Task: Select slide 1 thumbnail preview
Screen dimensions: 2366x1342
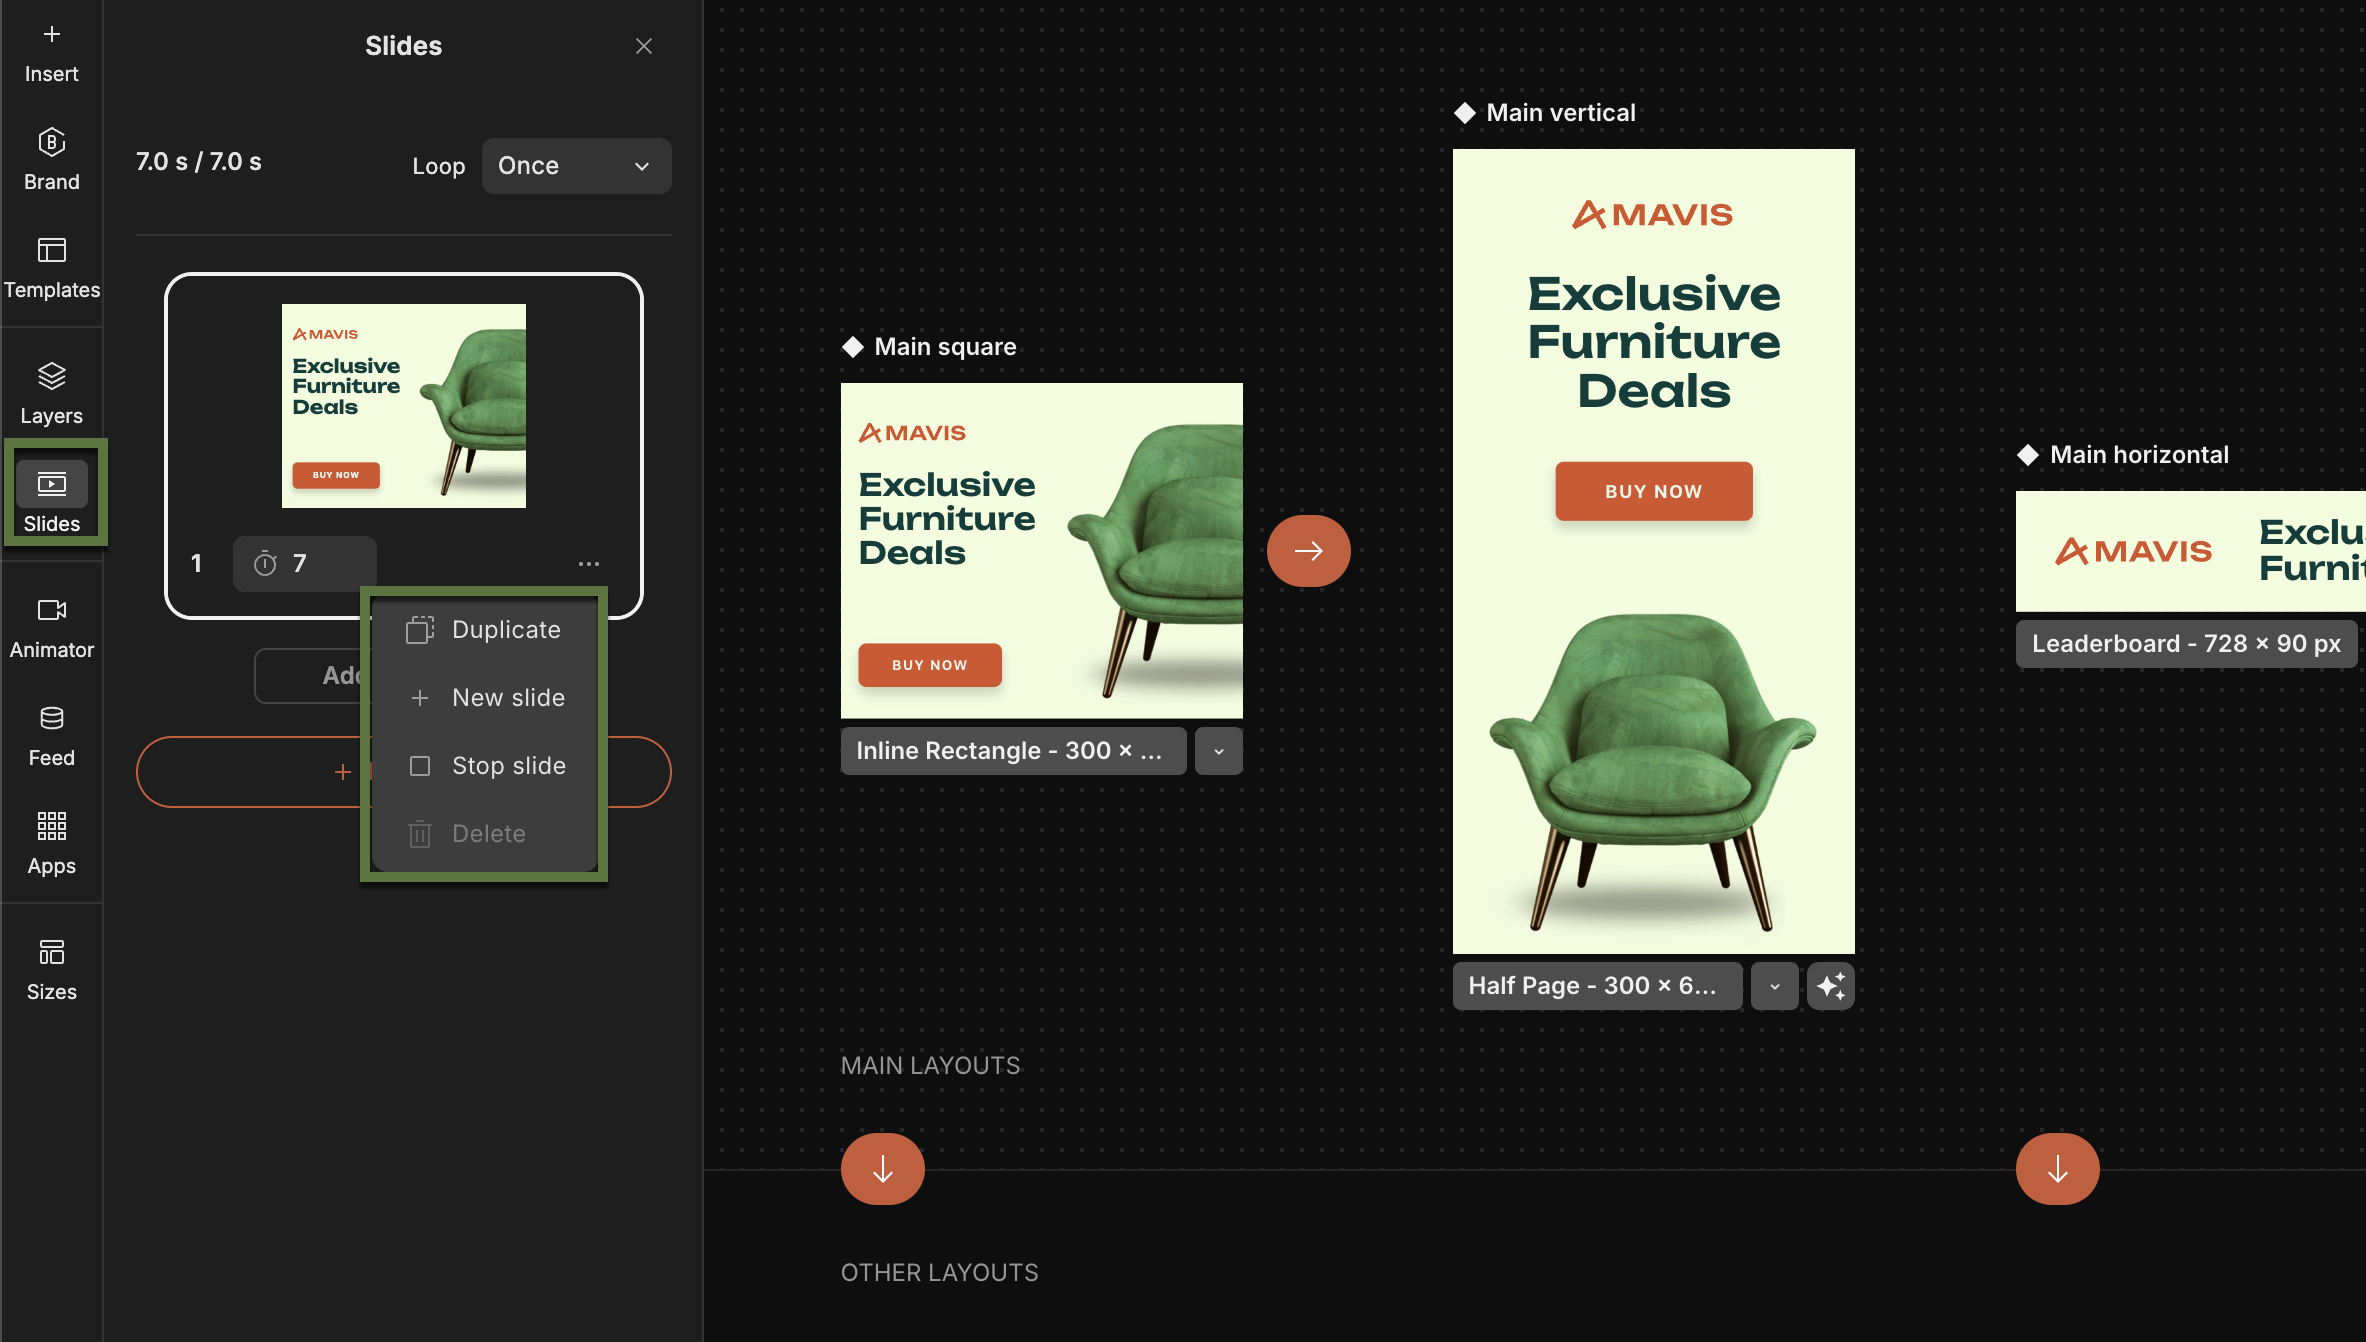Action: (x=403, y=406)
